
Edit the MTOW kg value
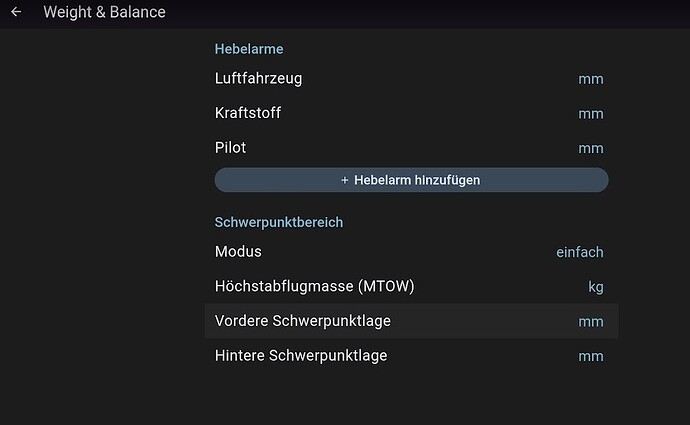pyautogui.click(x=595, y=288)
